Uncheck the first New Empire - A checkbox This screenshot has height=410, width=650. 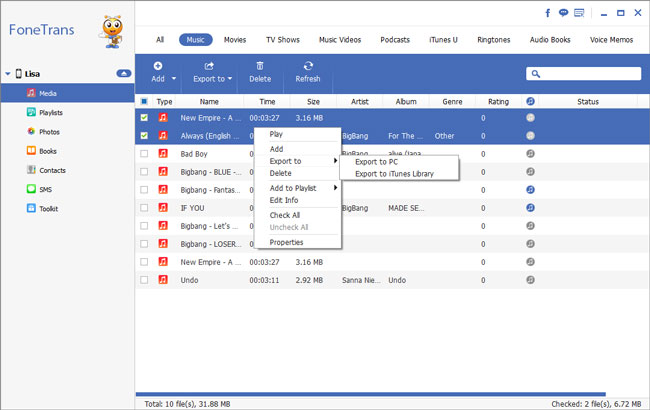tap(144, 118)
